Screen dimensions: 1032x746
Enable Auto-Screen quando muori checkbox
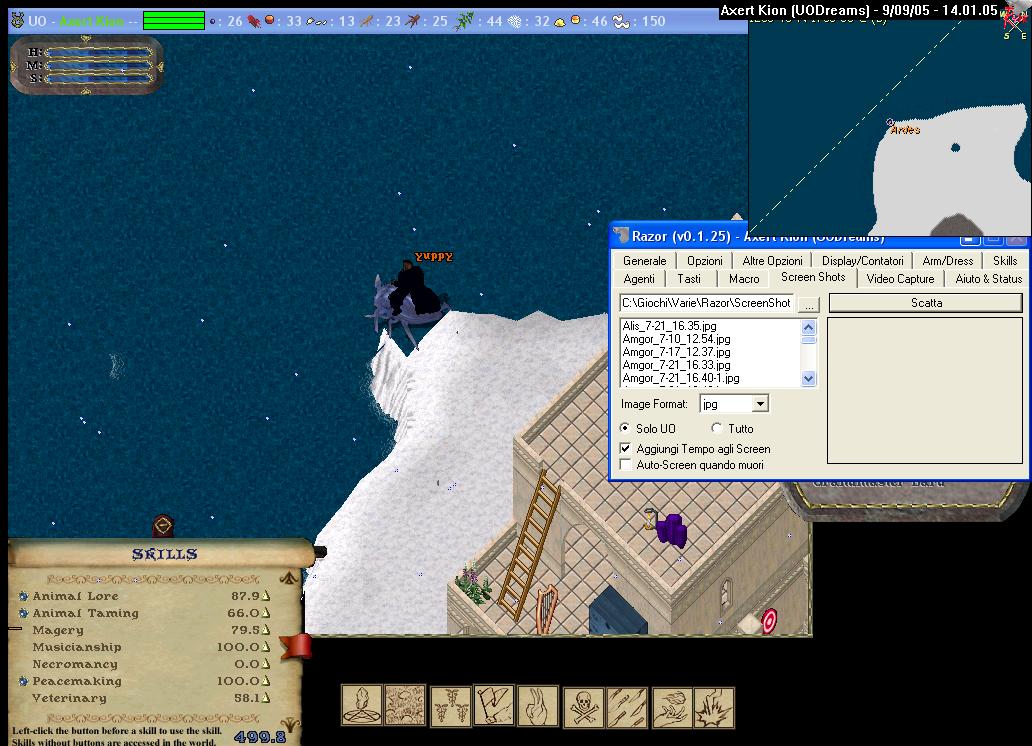click(x=627, y=465)
